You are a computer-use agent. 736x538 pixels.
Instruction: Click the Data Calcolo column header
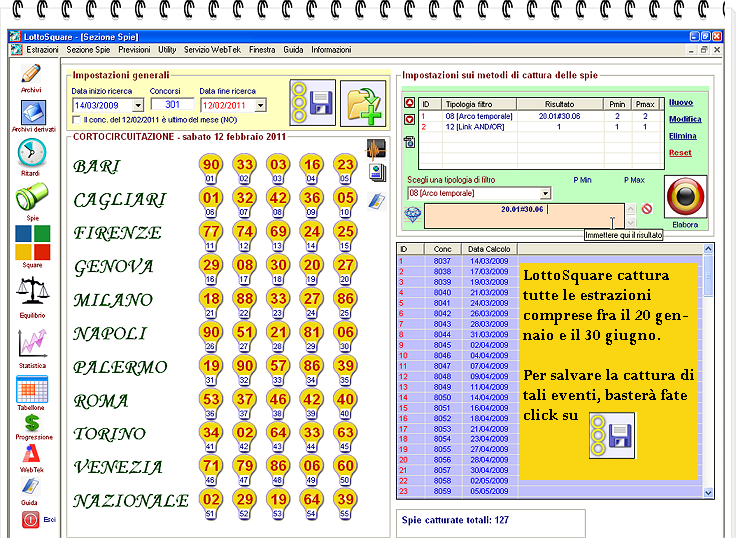click(489, 249)
